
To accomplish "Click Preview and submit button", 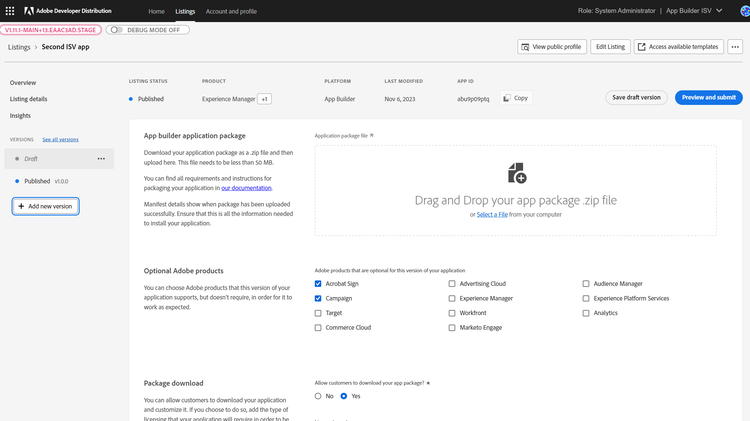I will (x=709, y=98).
